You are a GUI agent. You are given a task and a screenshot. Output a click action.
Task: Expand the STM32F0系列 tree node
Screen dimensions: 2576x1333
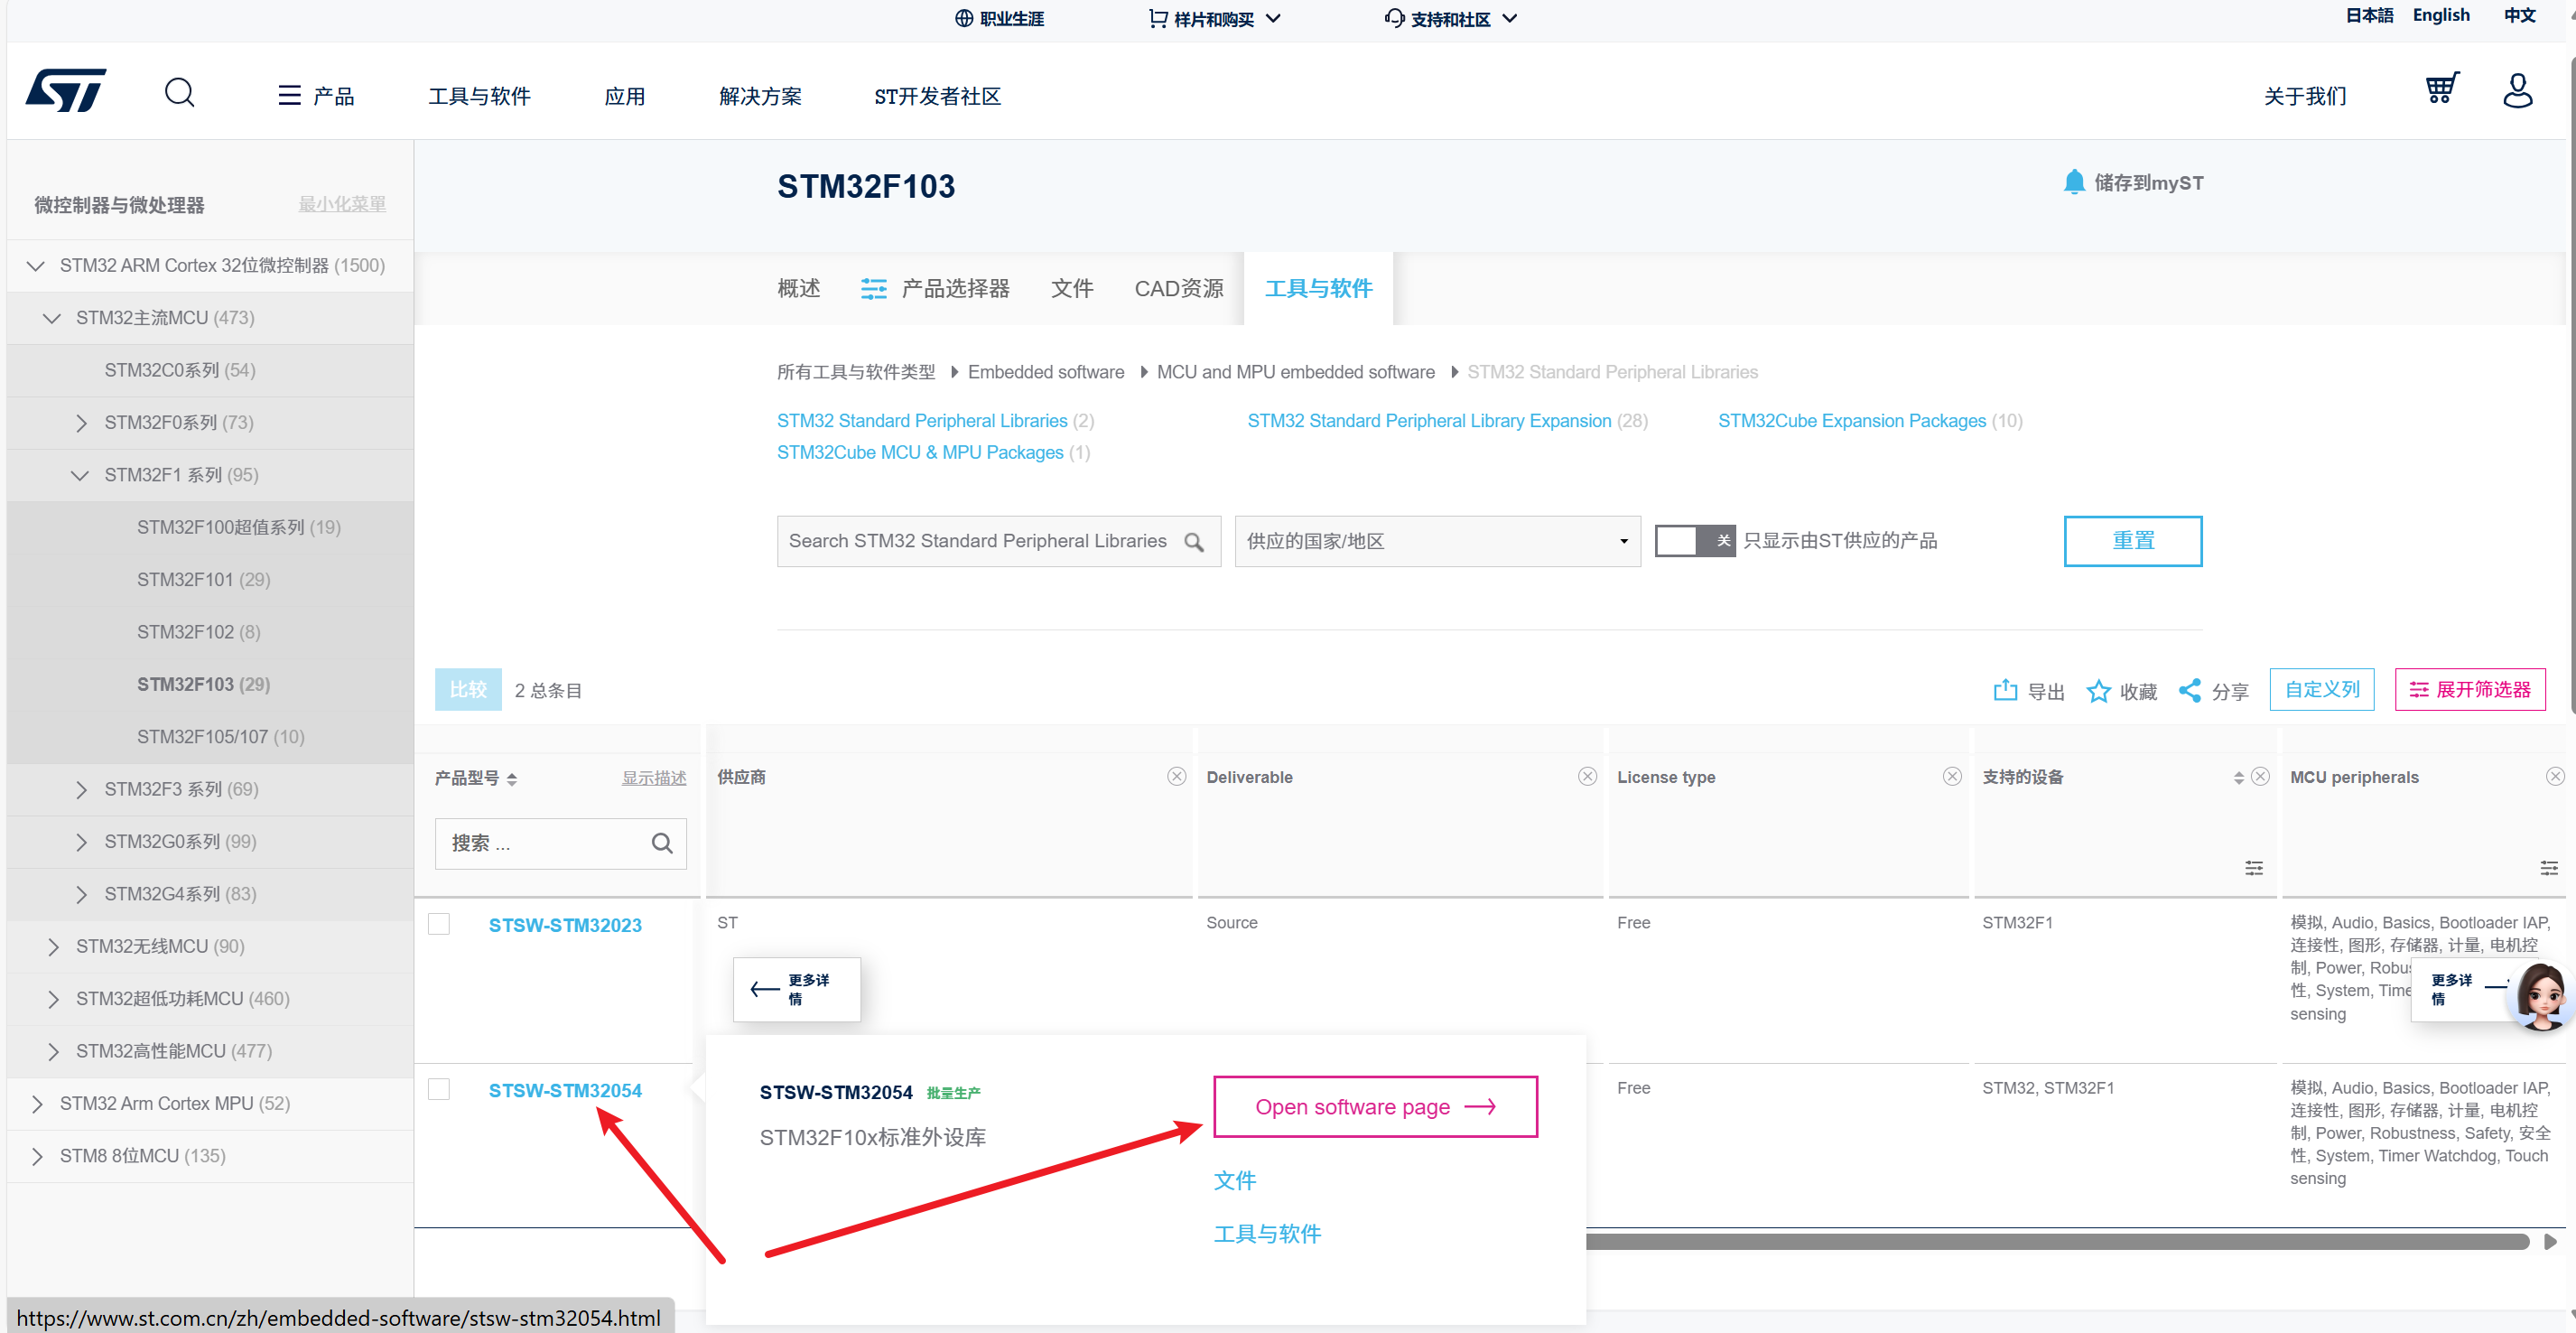pos(81,423)
